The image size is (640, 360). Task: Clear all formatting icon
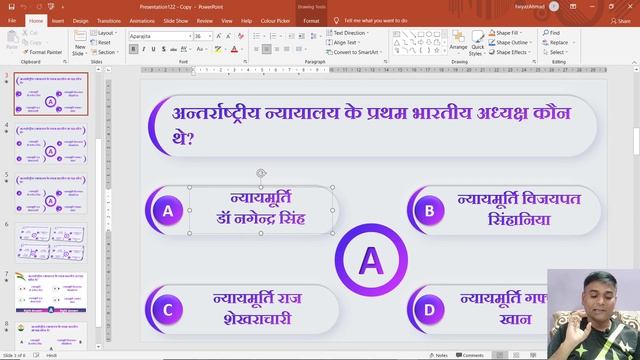click(241, 36)
